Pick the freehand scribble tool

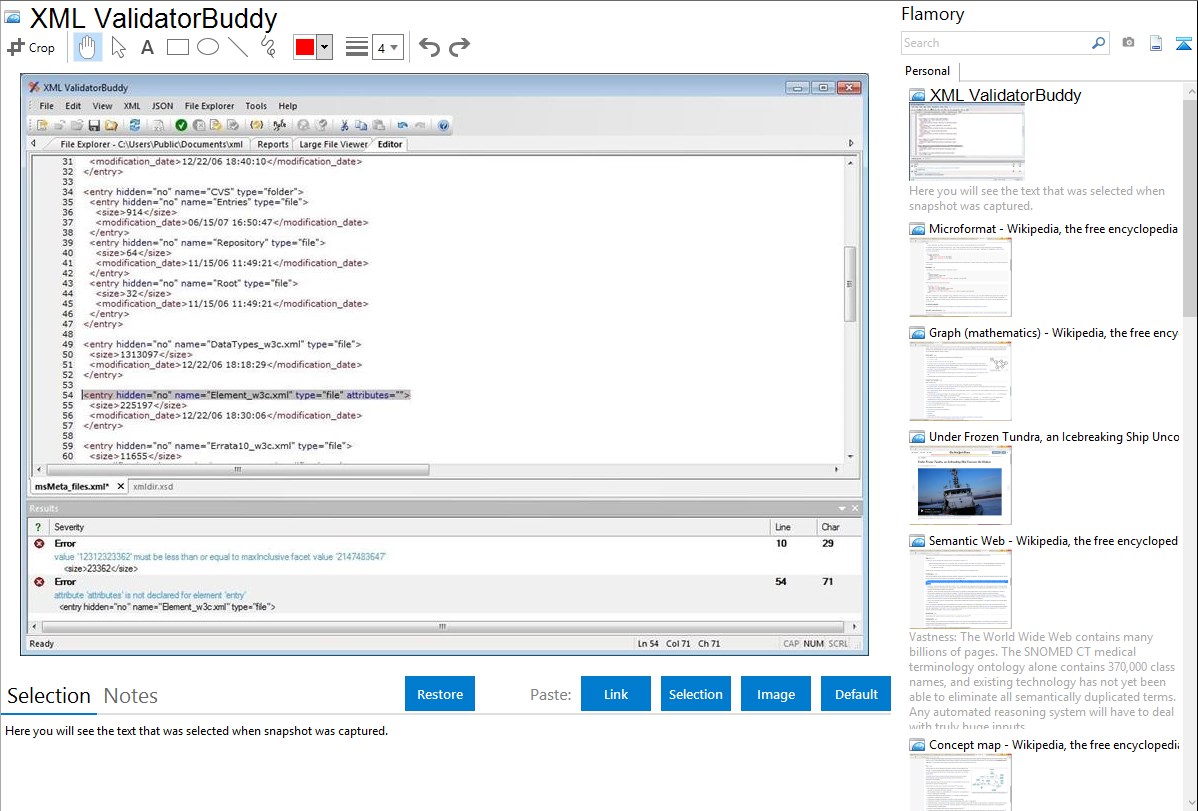coord(268,47)
